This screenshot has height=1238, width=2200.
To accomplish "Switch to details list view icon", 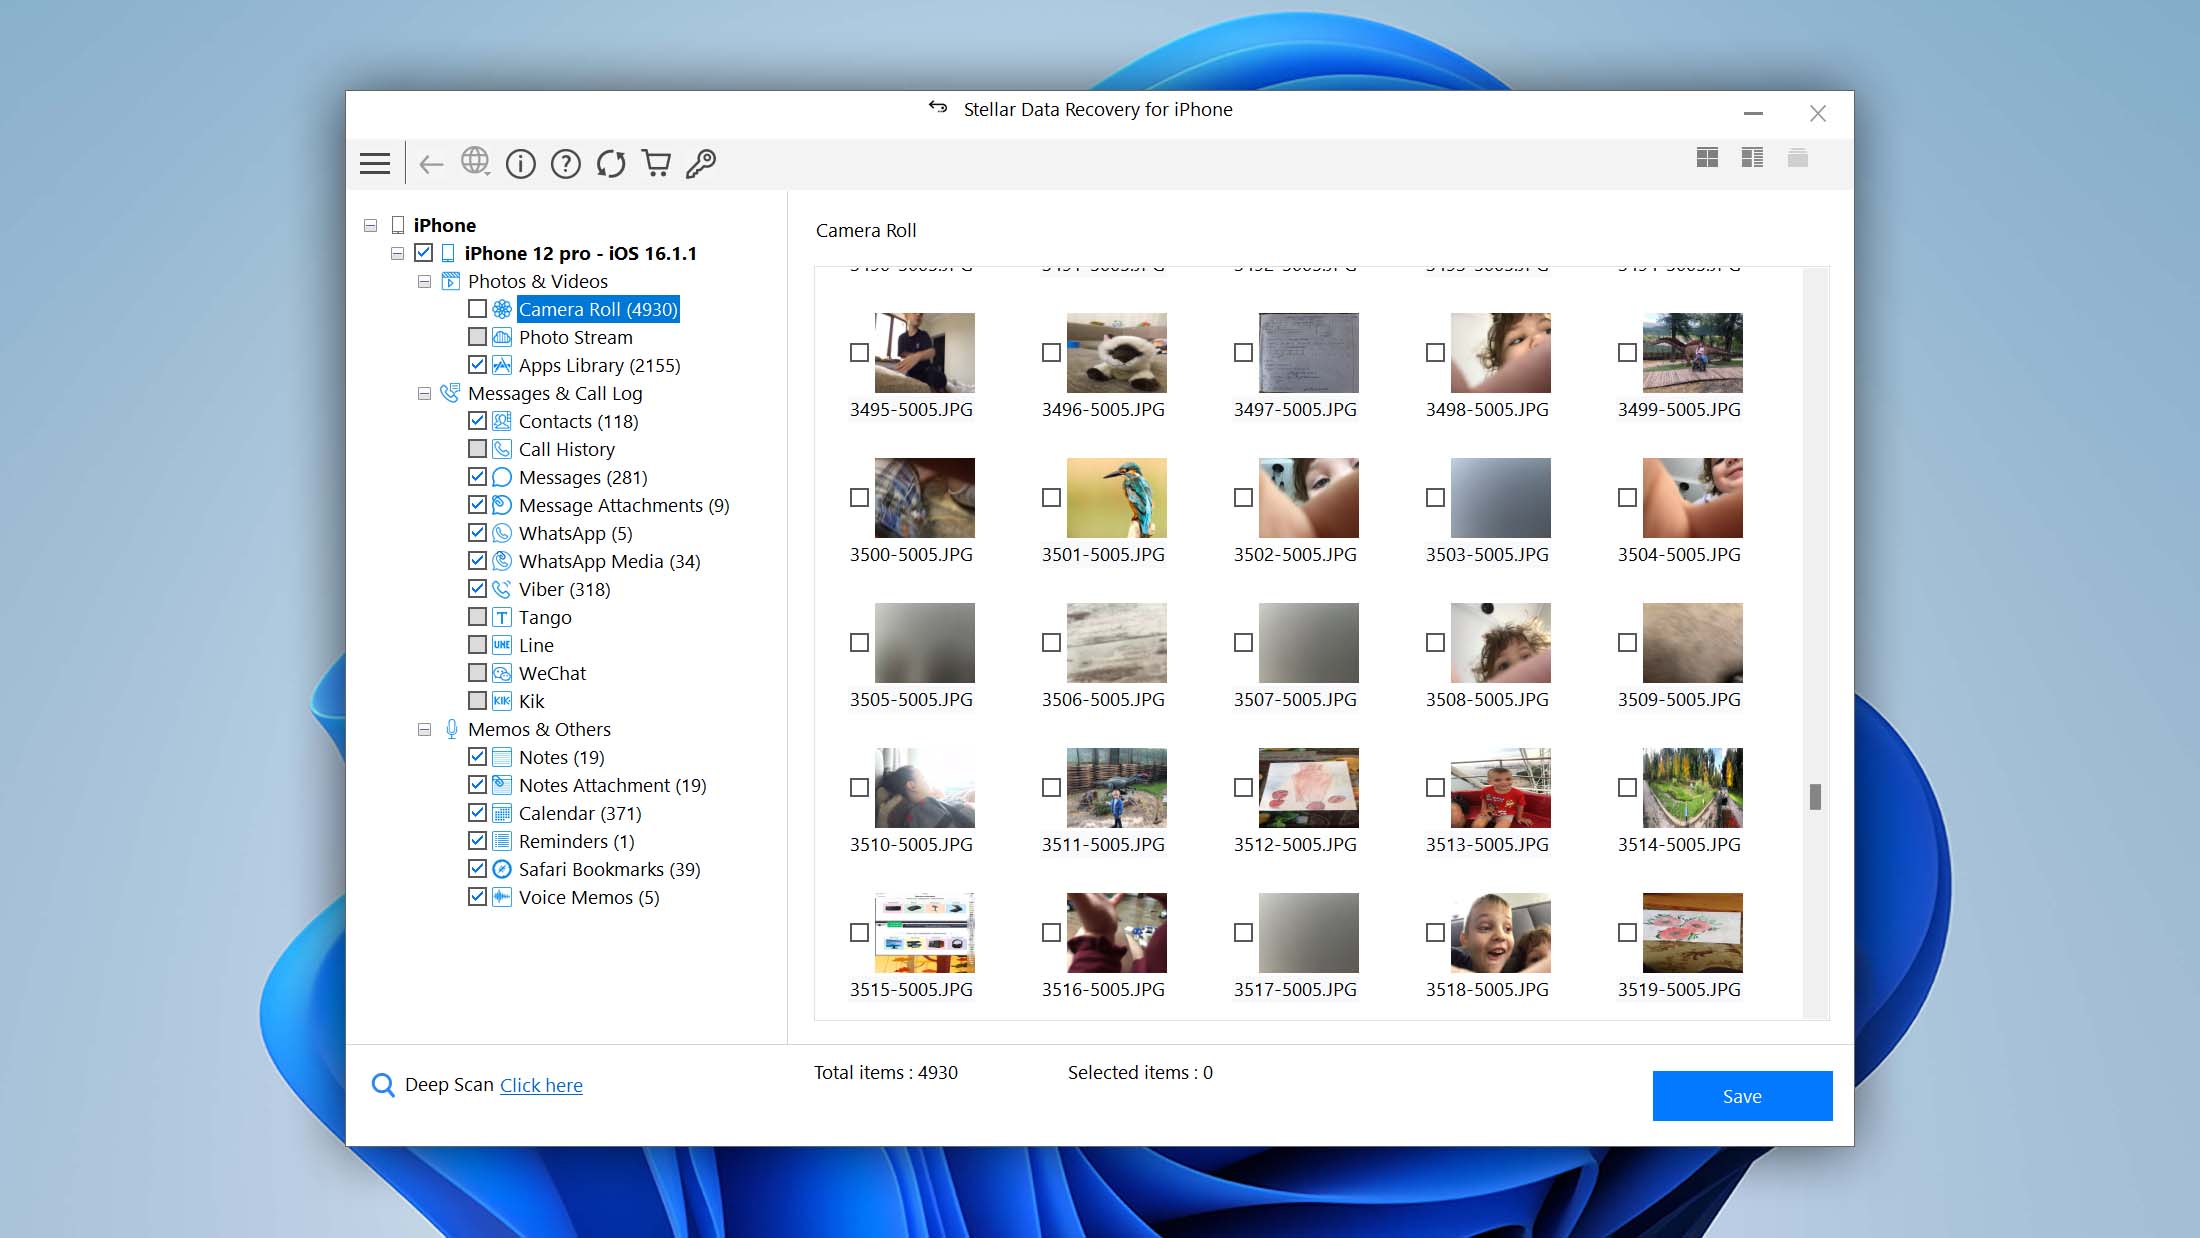I will (1752, 157).
